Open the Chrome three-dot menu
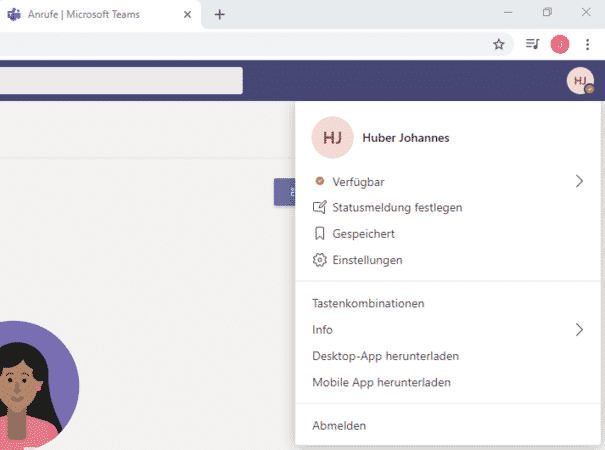 coord(587,44)
